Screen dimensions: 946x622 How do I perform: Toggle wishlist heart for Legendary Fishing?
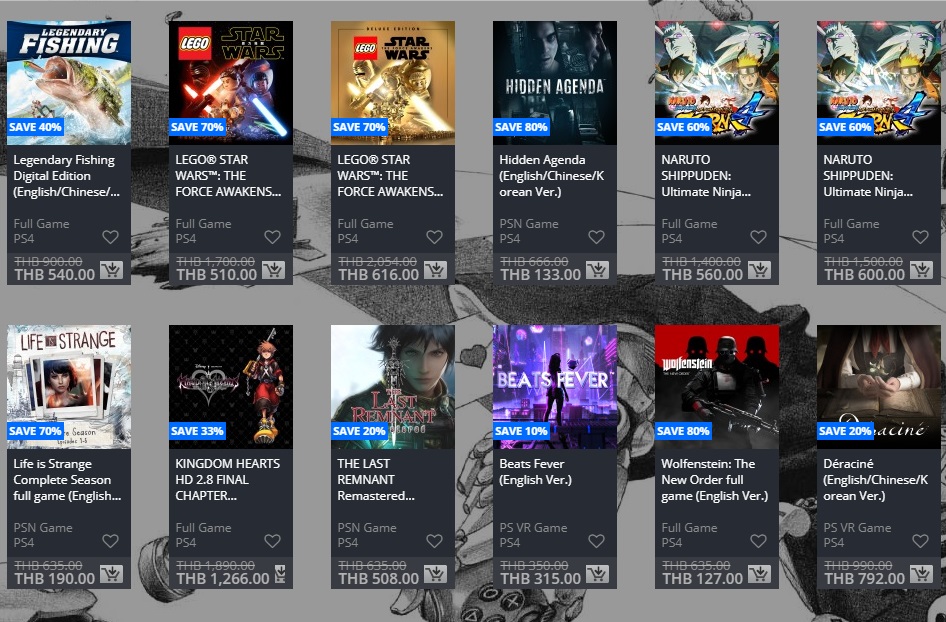click(110, 237)
